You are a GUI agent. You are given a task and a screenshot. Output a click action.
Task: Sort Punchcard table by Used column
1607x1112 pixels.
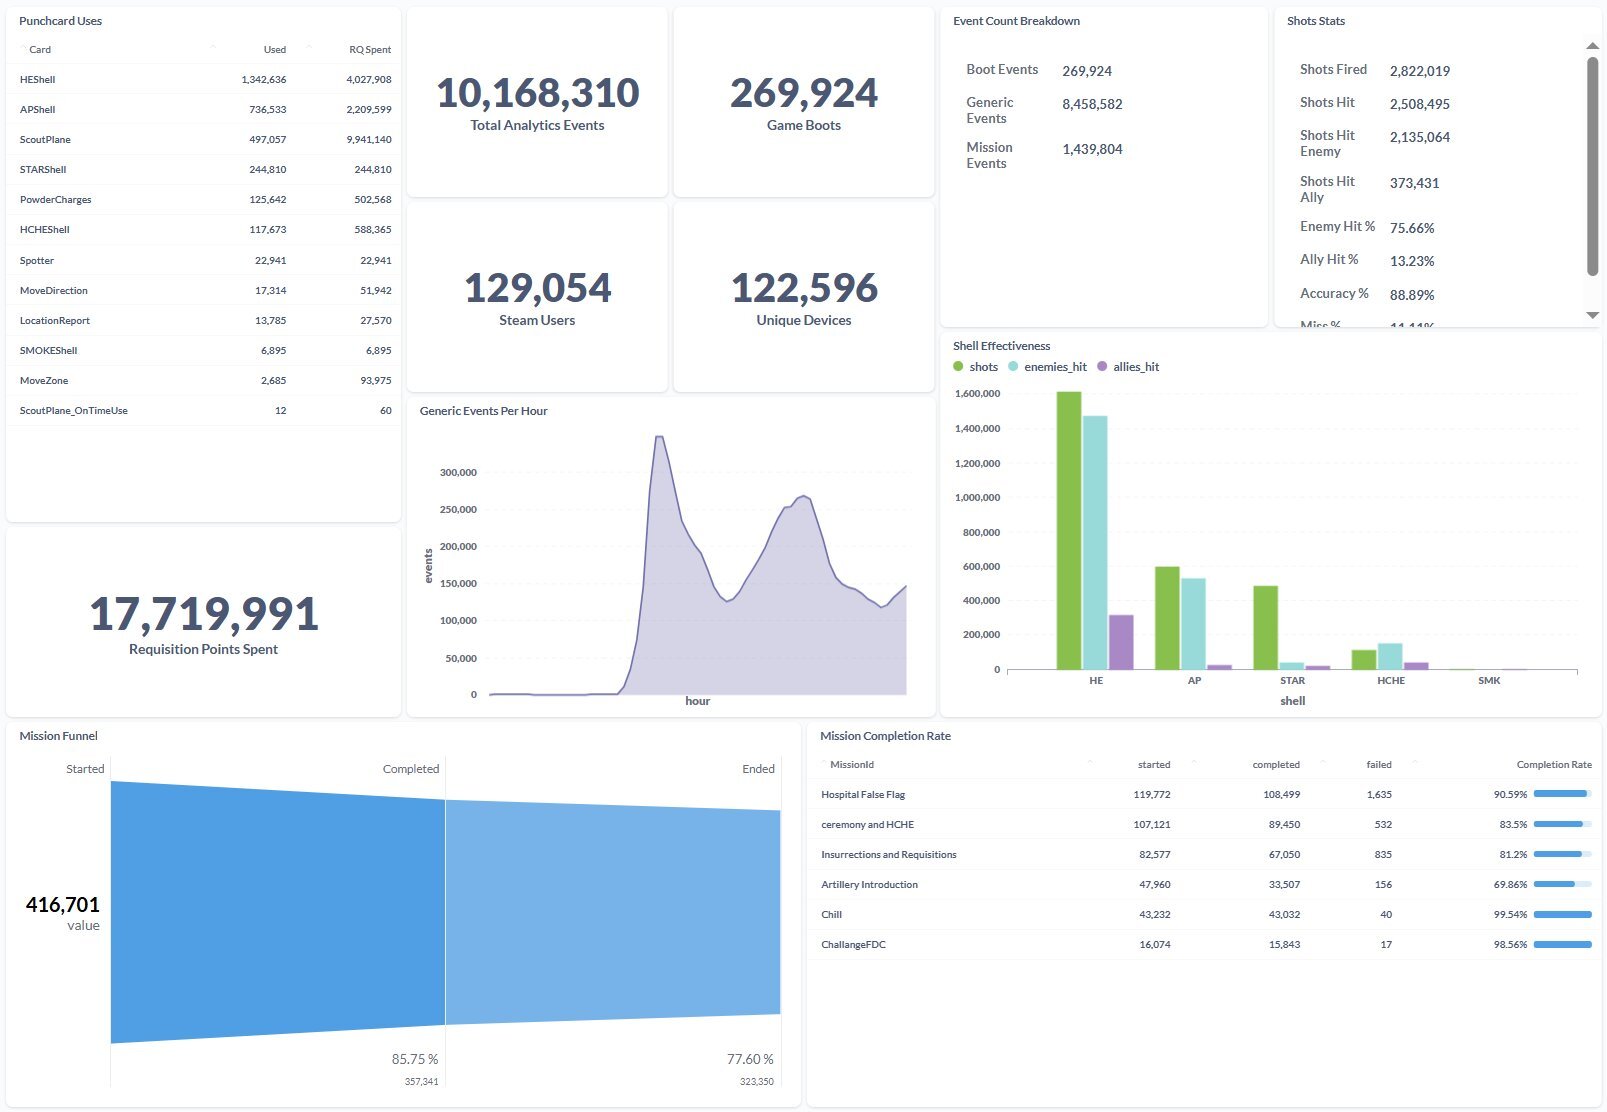tap(275, 49)
